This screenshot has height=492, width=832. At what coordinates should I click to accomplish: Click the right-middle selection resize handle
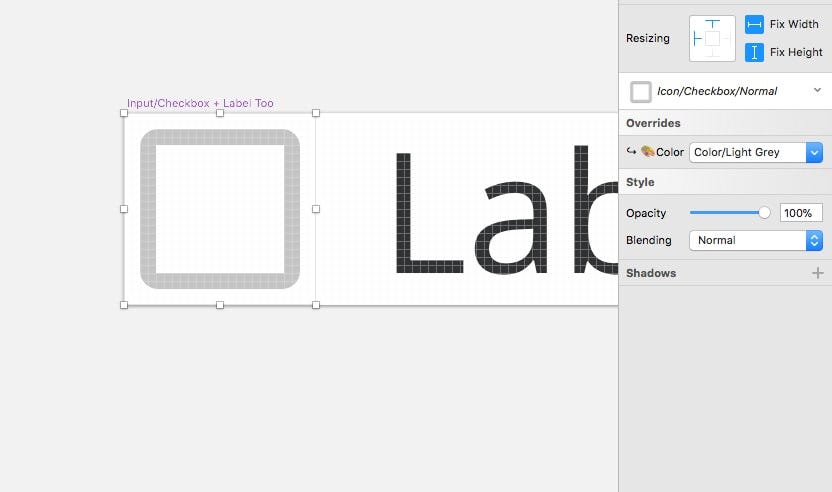coord(316,209)
